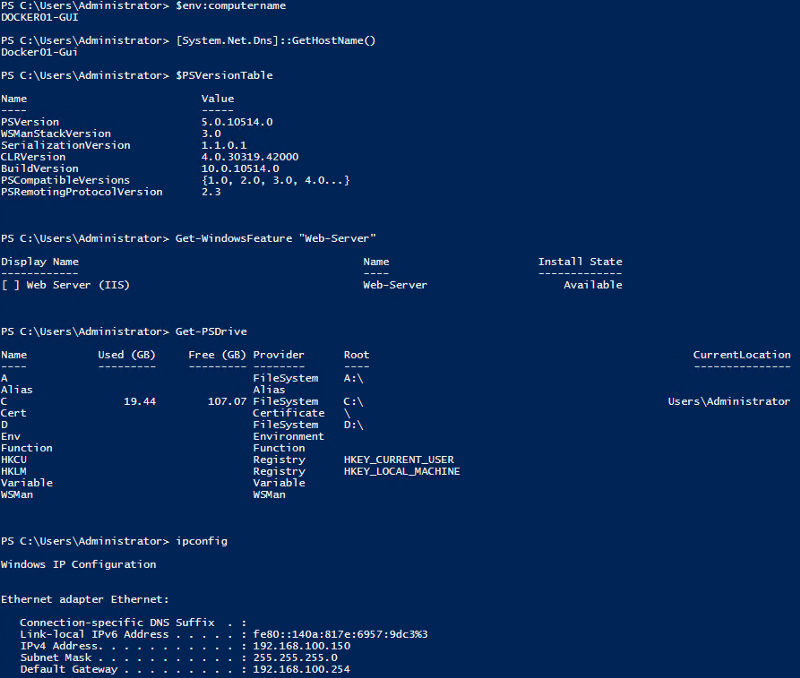Select the uppercase DOCKER01-GUI output line
The height and width of the screenshot is (678, 800).
pyautogui.click(x=37, y=18)
